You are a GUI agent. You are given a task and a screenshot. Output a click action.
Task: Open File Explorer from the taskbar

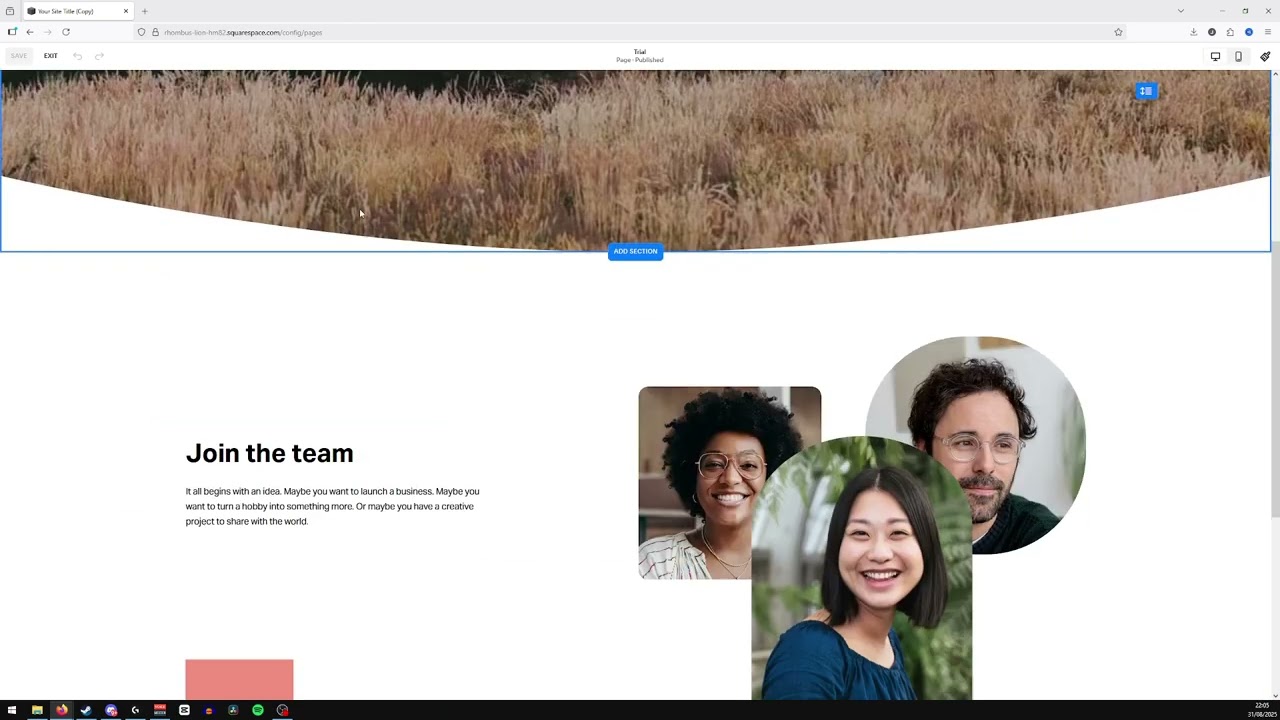click(37, 710)
